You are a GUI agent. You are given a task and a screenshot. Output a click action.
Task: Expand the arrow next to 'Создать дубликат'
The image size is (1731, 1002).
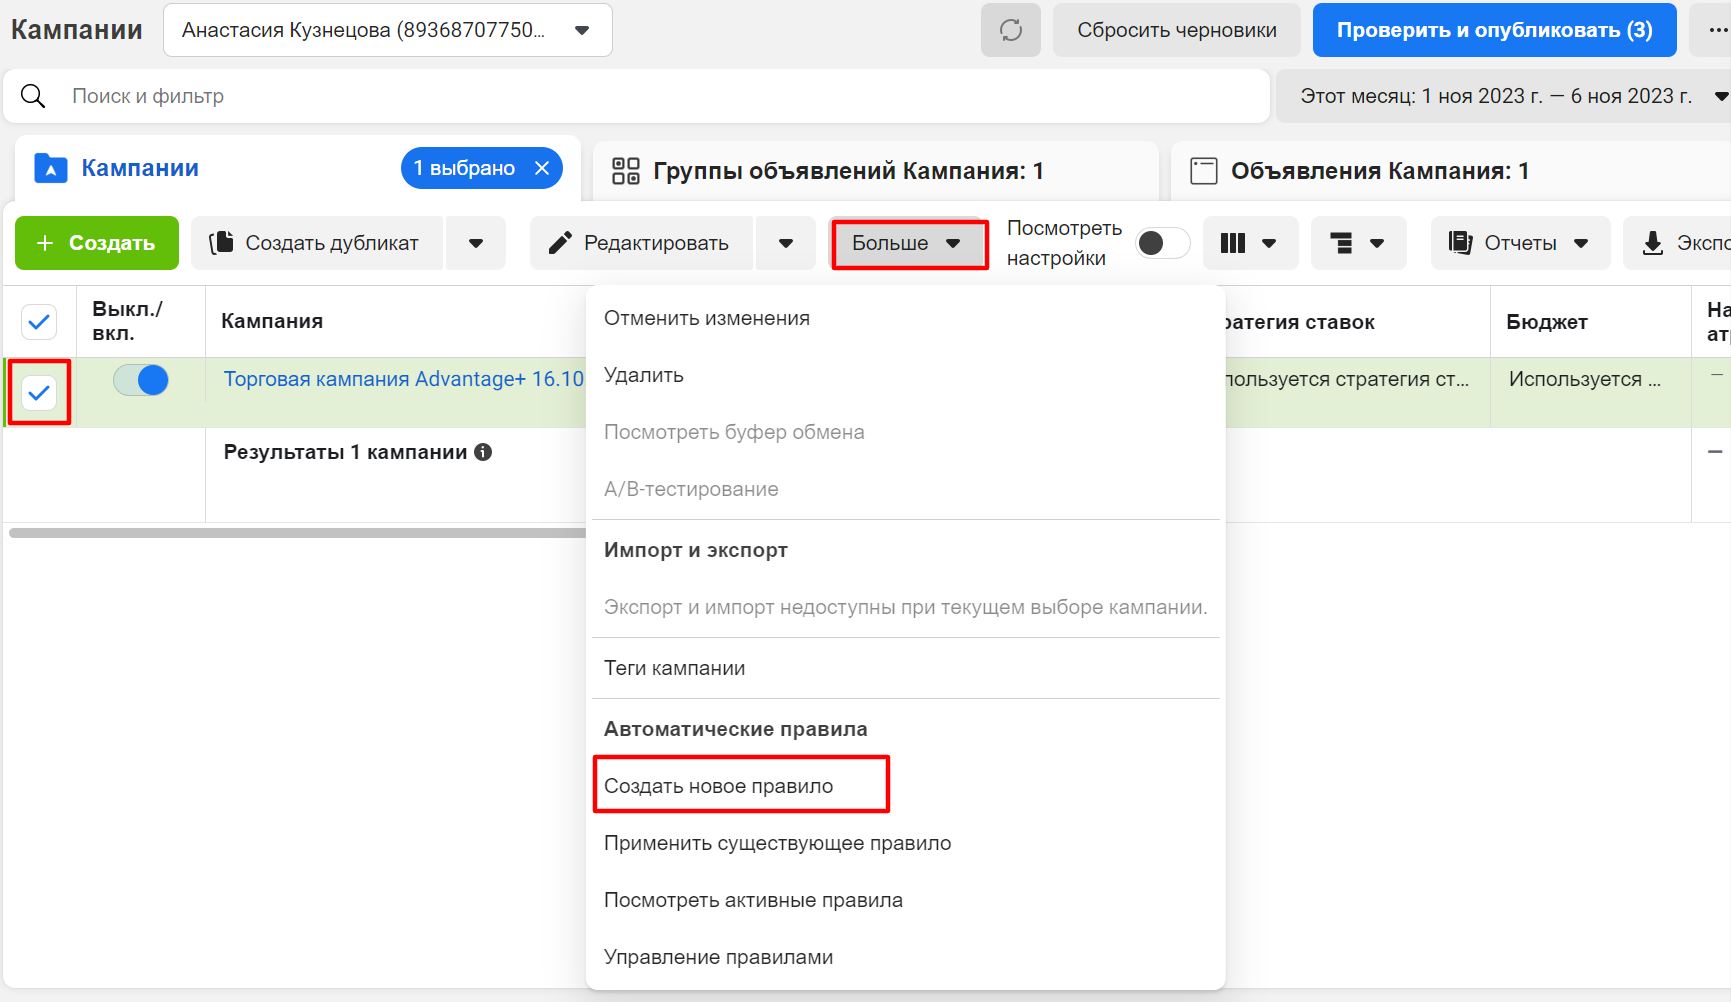476,243
